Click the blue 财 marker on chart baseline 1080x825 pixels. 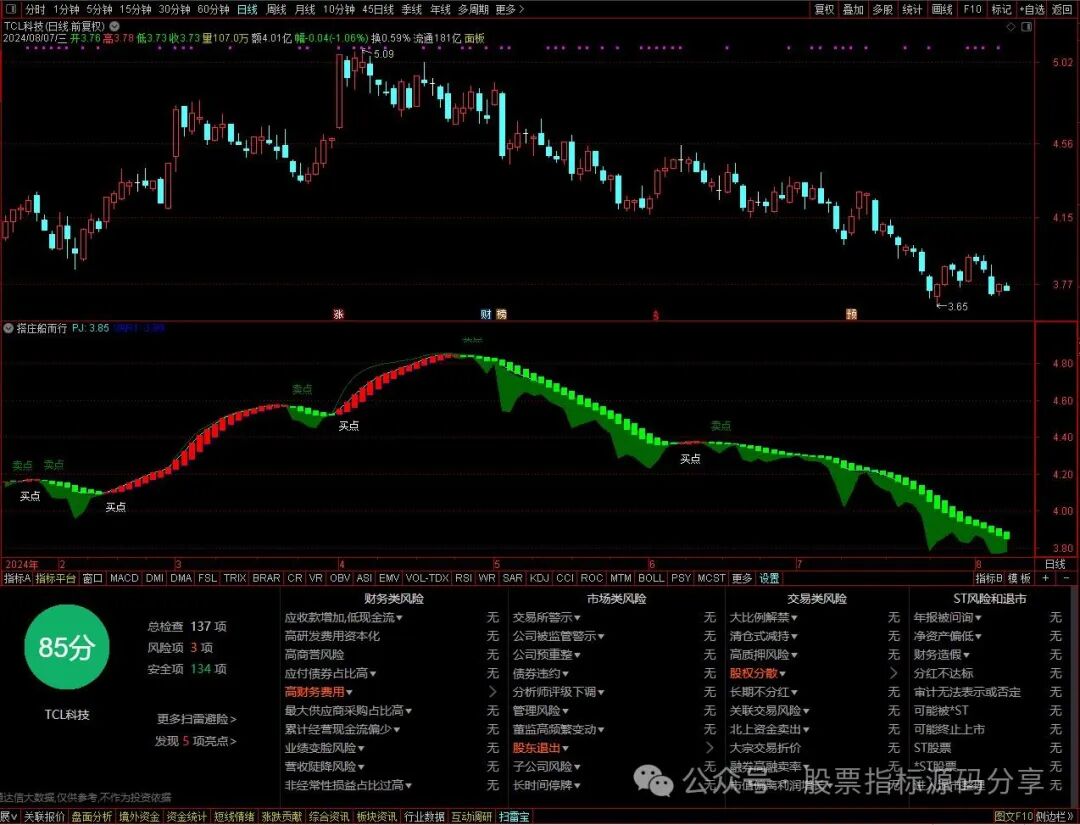point(486,314)
